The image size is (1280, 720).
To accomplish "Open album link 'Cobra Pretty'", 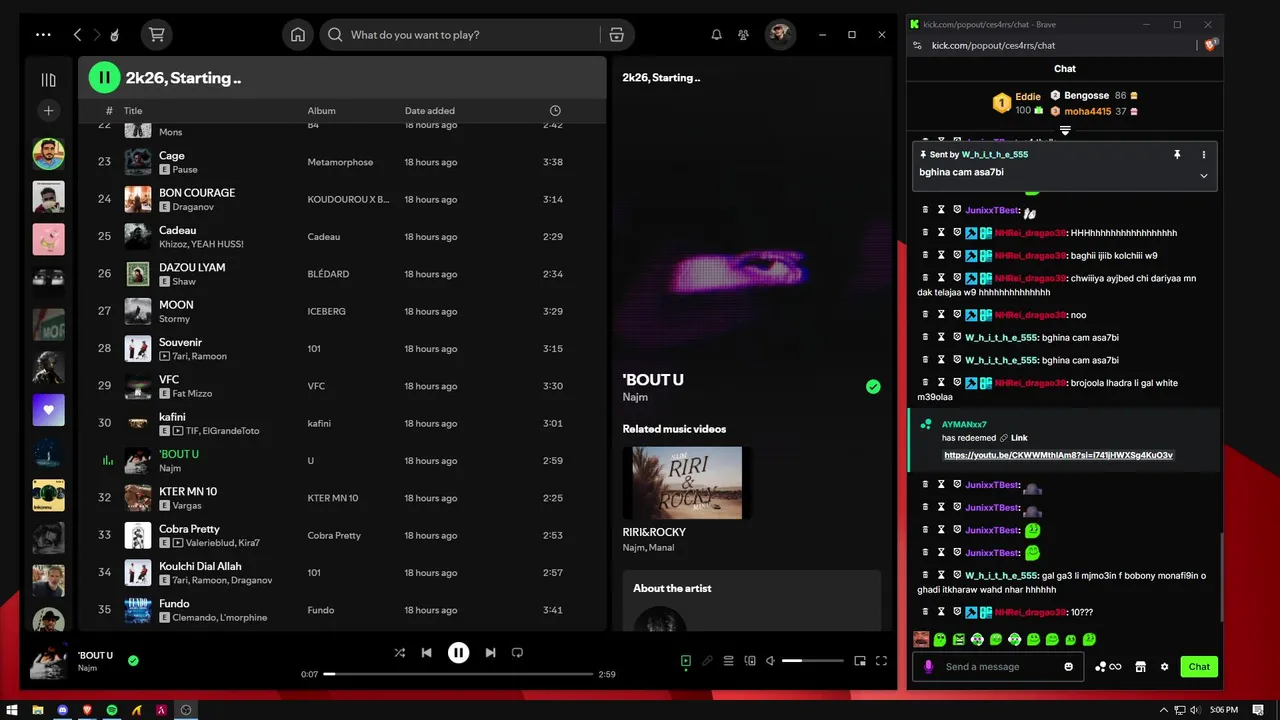I will (x=334, y=535).
